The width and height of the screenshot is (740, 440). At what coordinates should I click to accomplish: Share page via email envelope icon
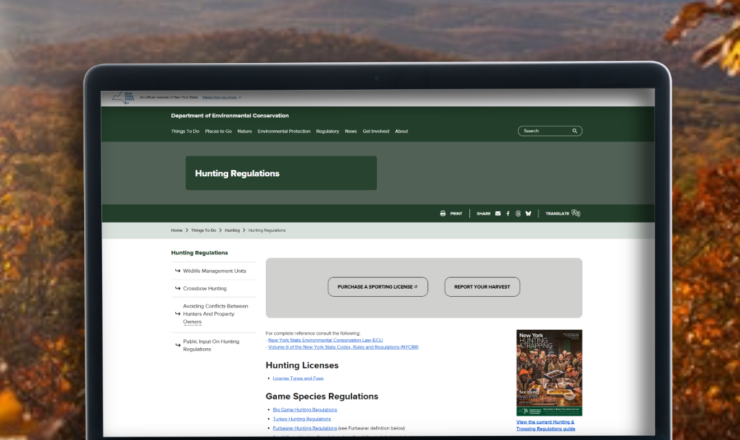[x=498, y=213]
